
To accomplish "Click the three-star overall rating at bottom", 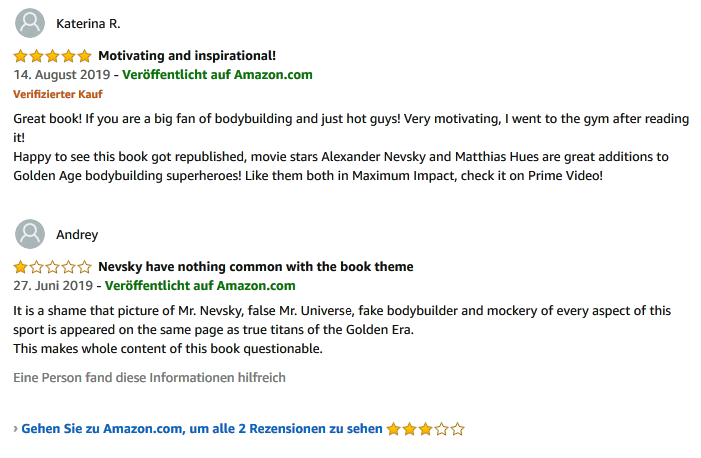I will (x=425, y=429).
